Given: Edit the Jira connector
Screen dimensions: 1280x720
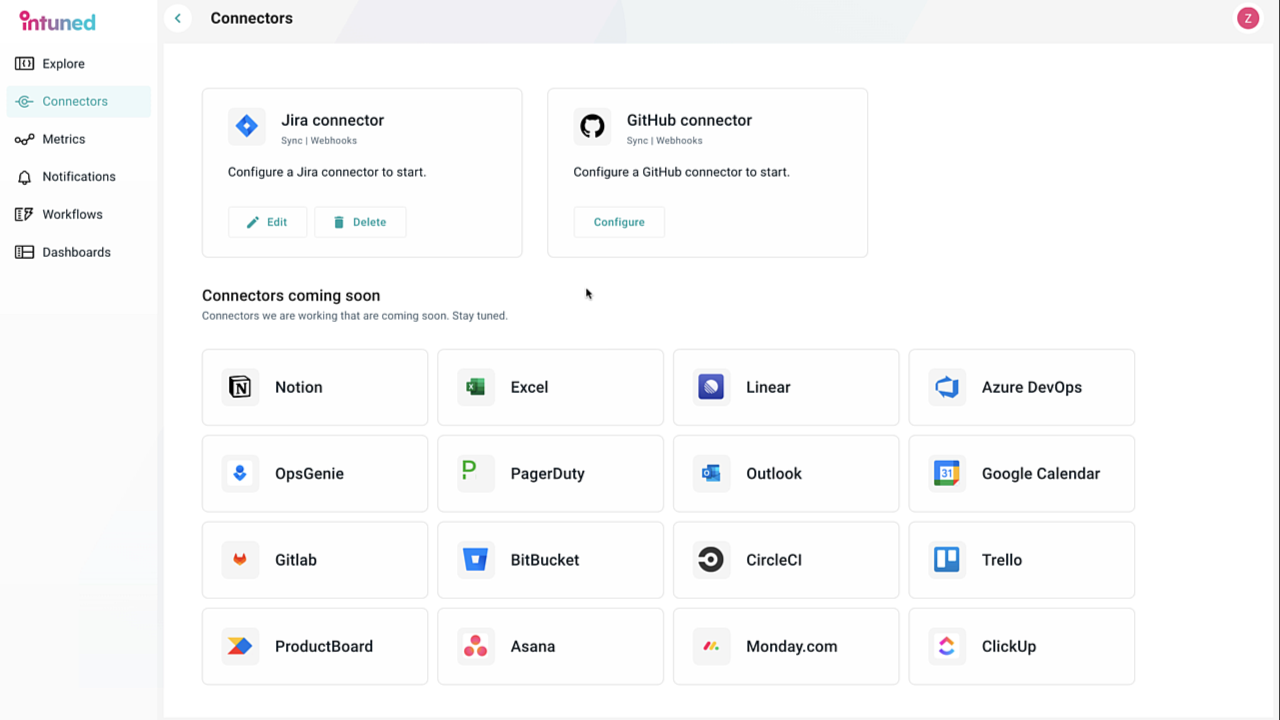Looking at the screenshot, I should point(267,222).
